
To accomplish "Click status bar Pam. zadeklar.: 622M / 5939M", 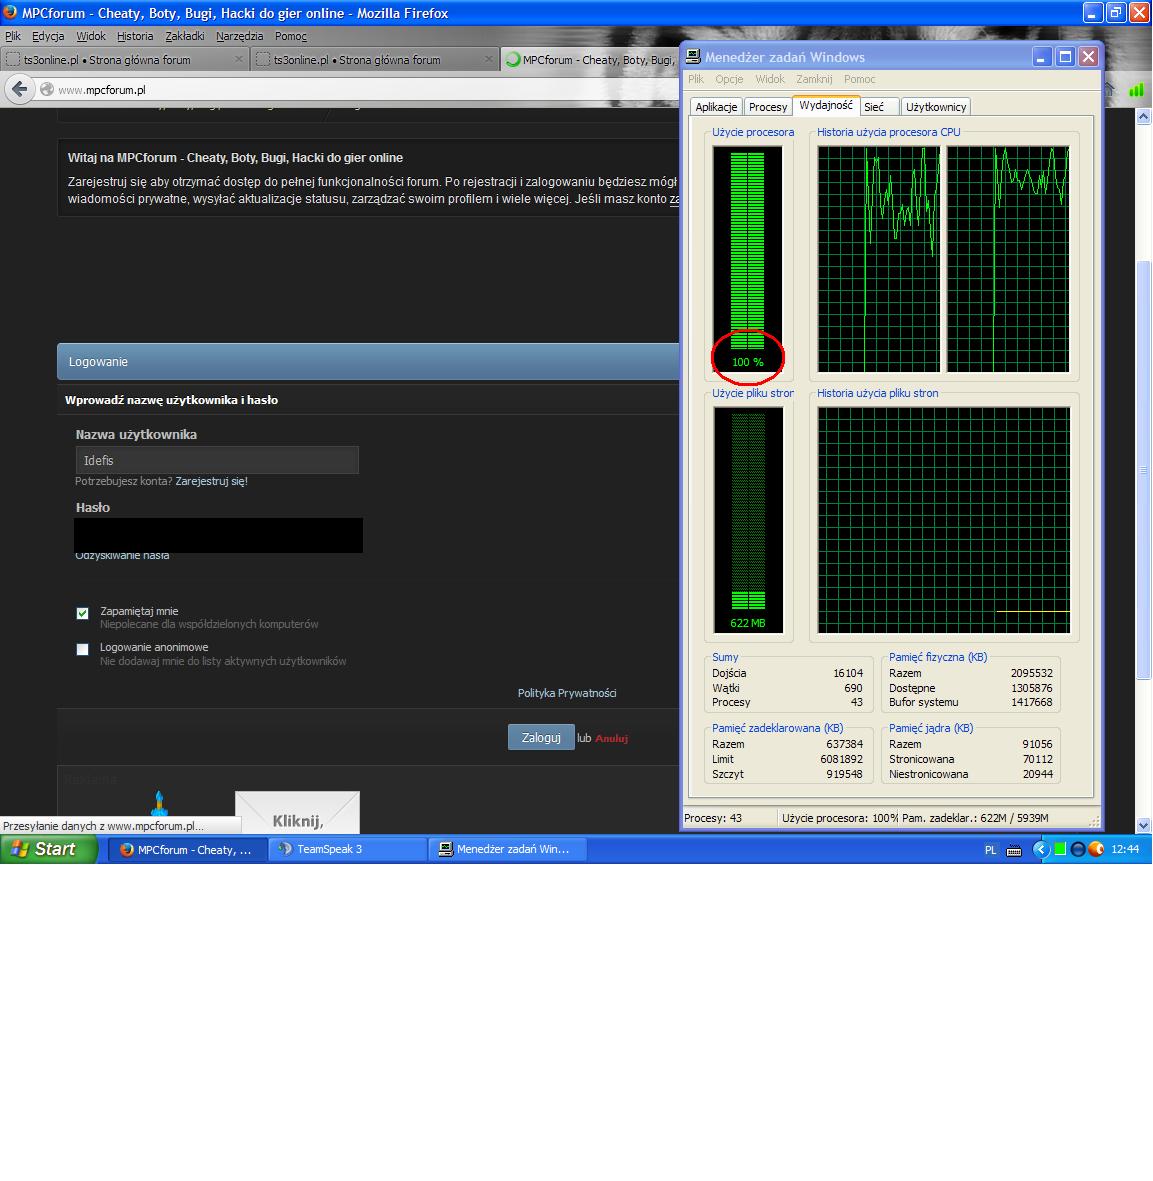I will pyautogui.click(x=975, y=818).
